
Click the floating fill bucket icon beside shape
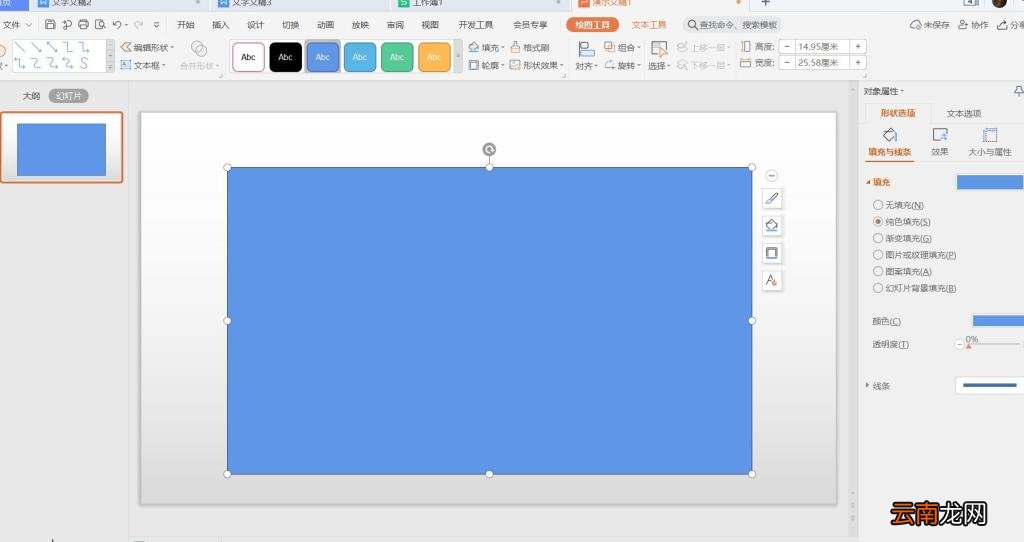(x=771, y=226)
